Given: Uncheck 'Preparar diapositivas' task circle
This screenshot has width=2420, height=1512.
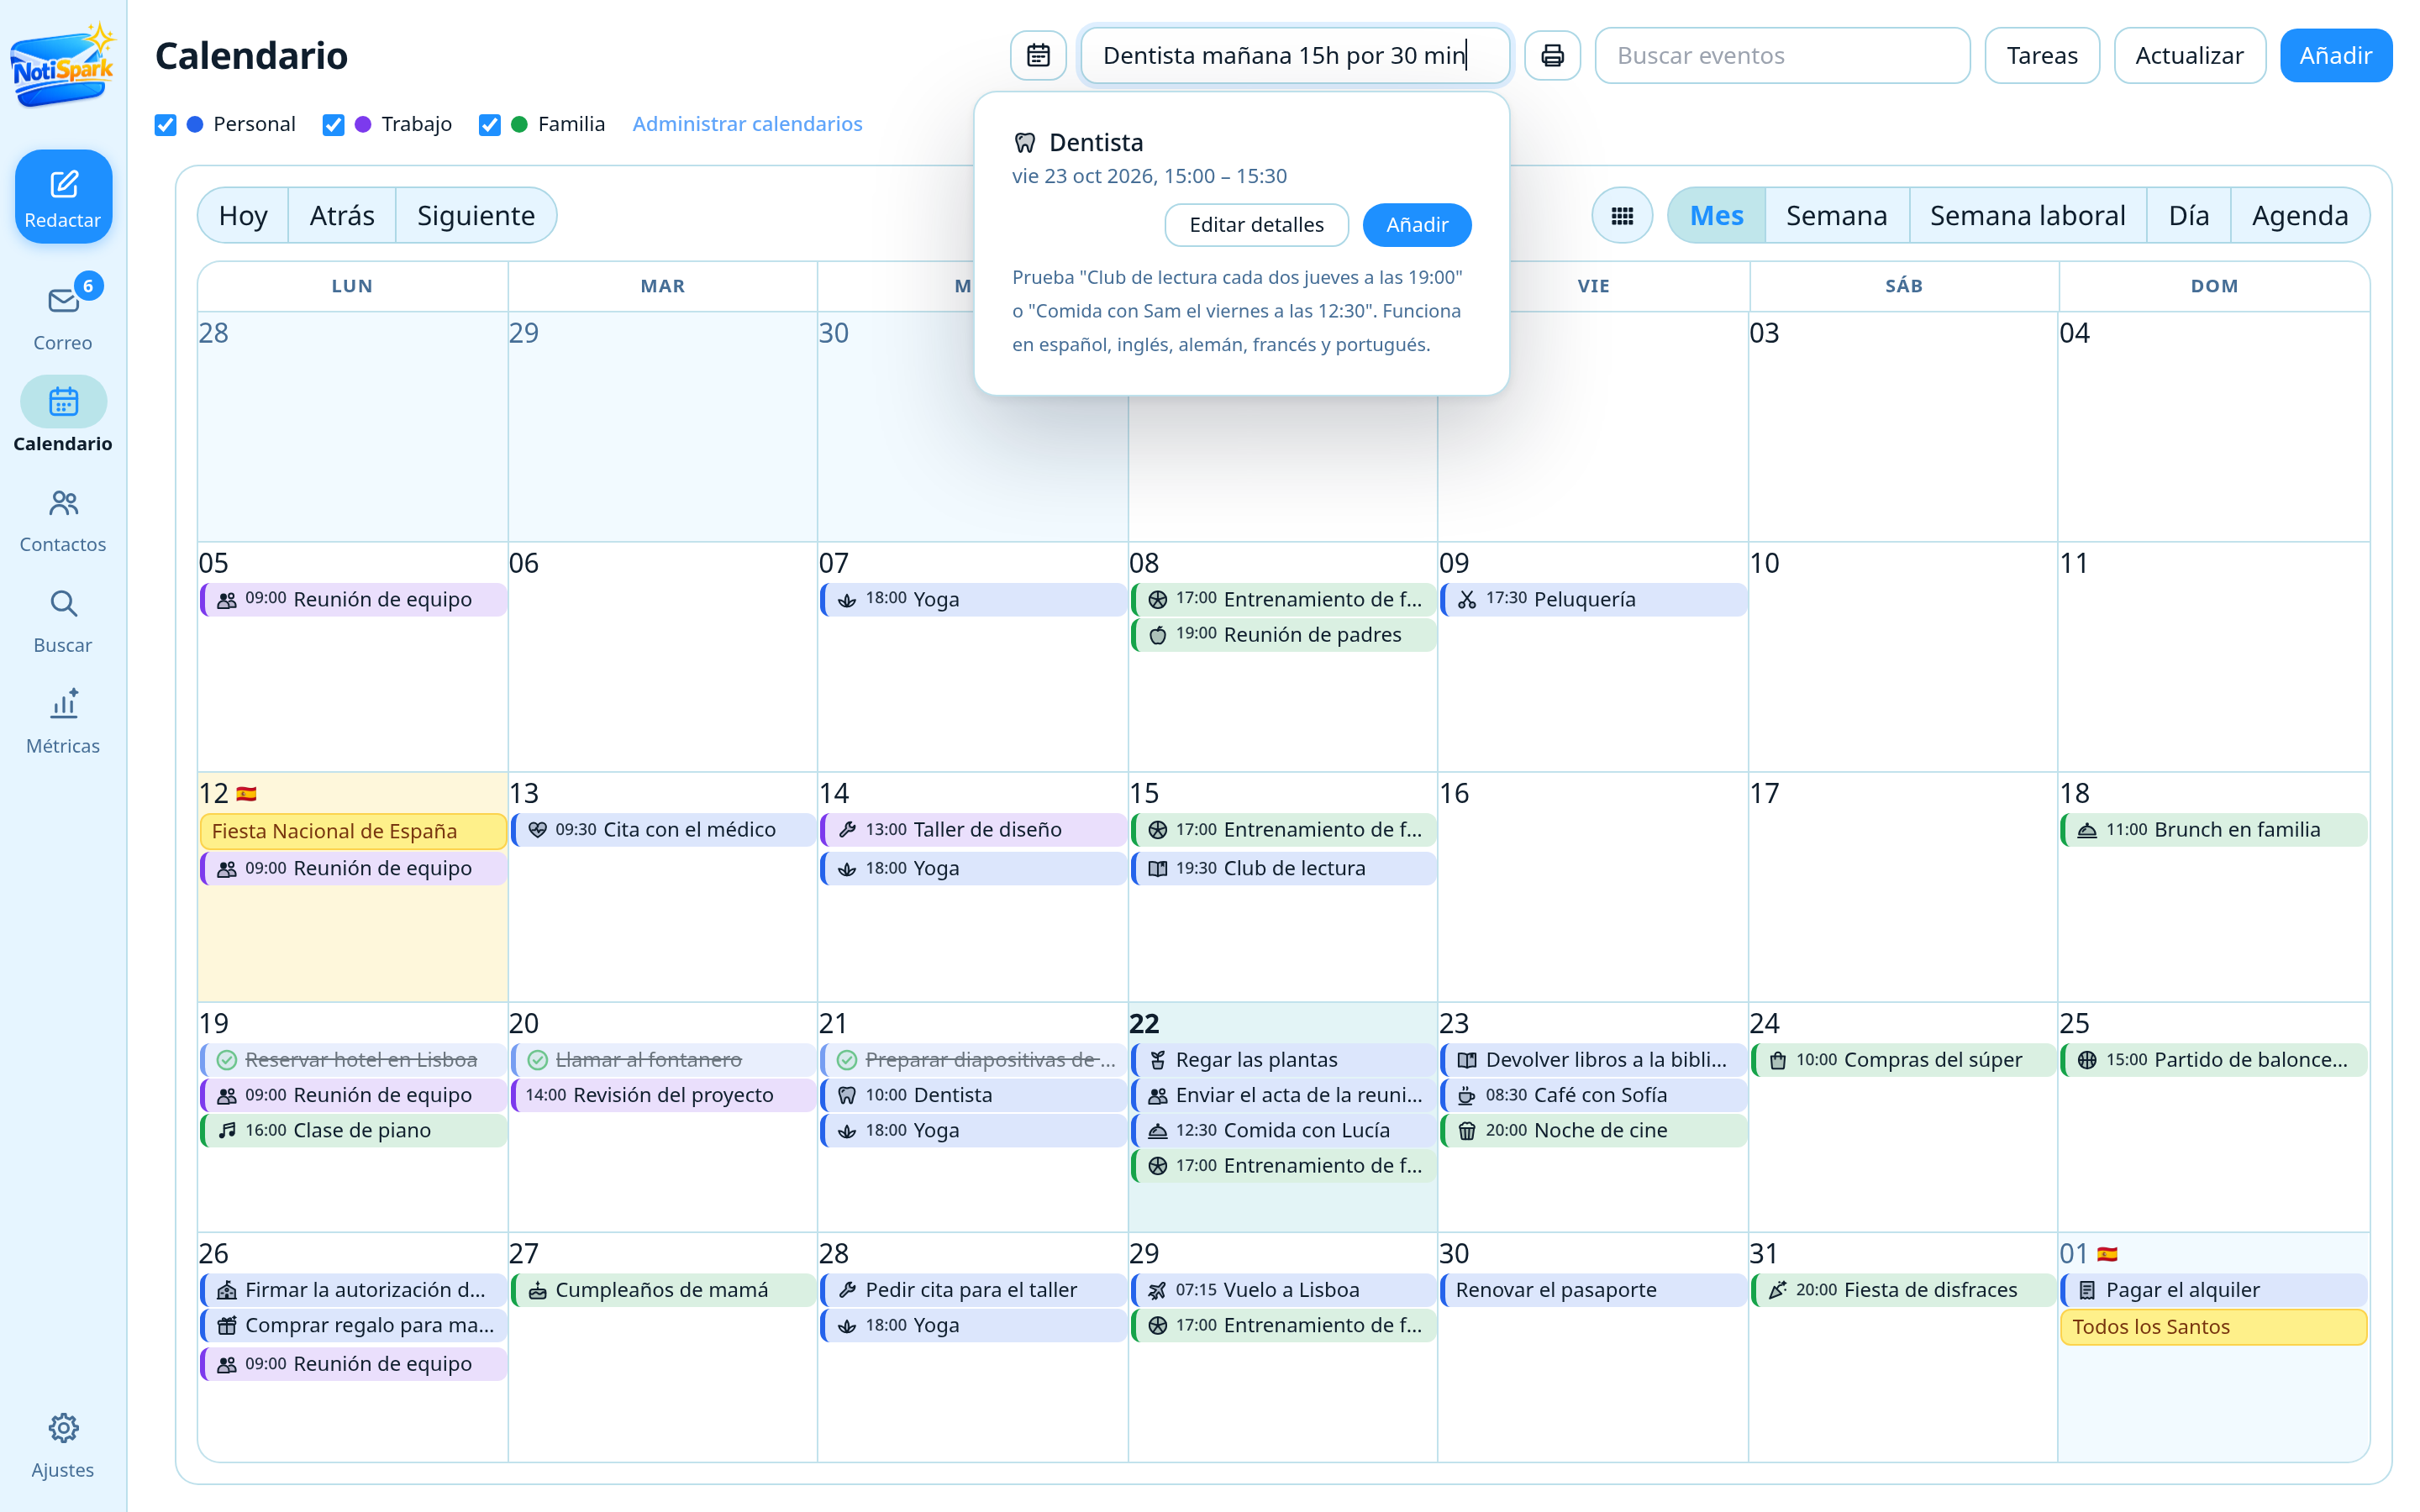Looking at the screenshot, I should pos(847,1059).
